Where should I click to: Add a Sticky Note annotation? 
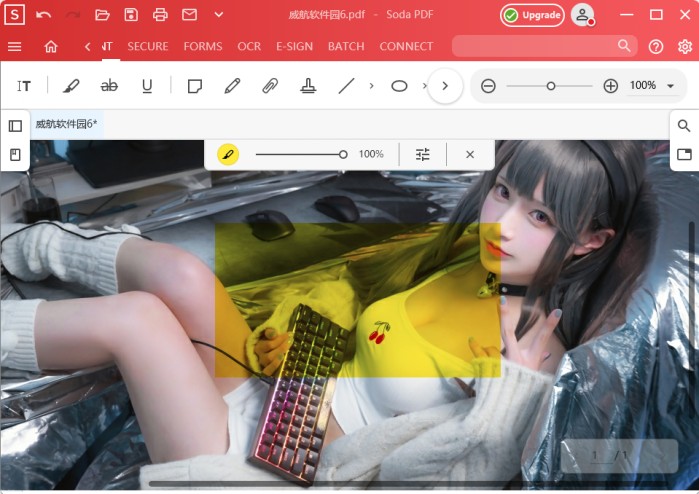(x=194, y=86)
